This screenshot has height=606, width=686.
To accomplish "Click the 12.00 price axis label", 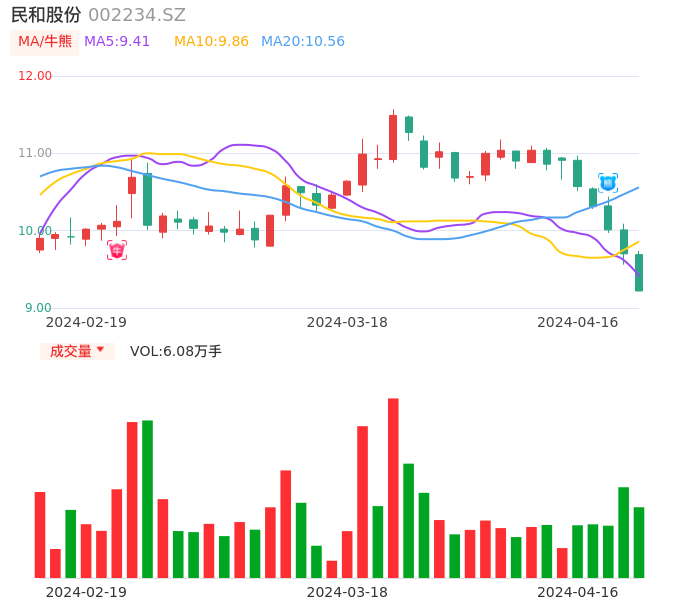I will (x=35, y=76).
